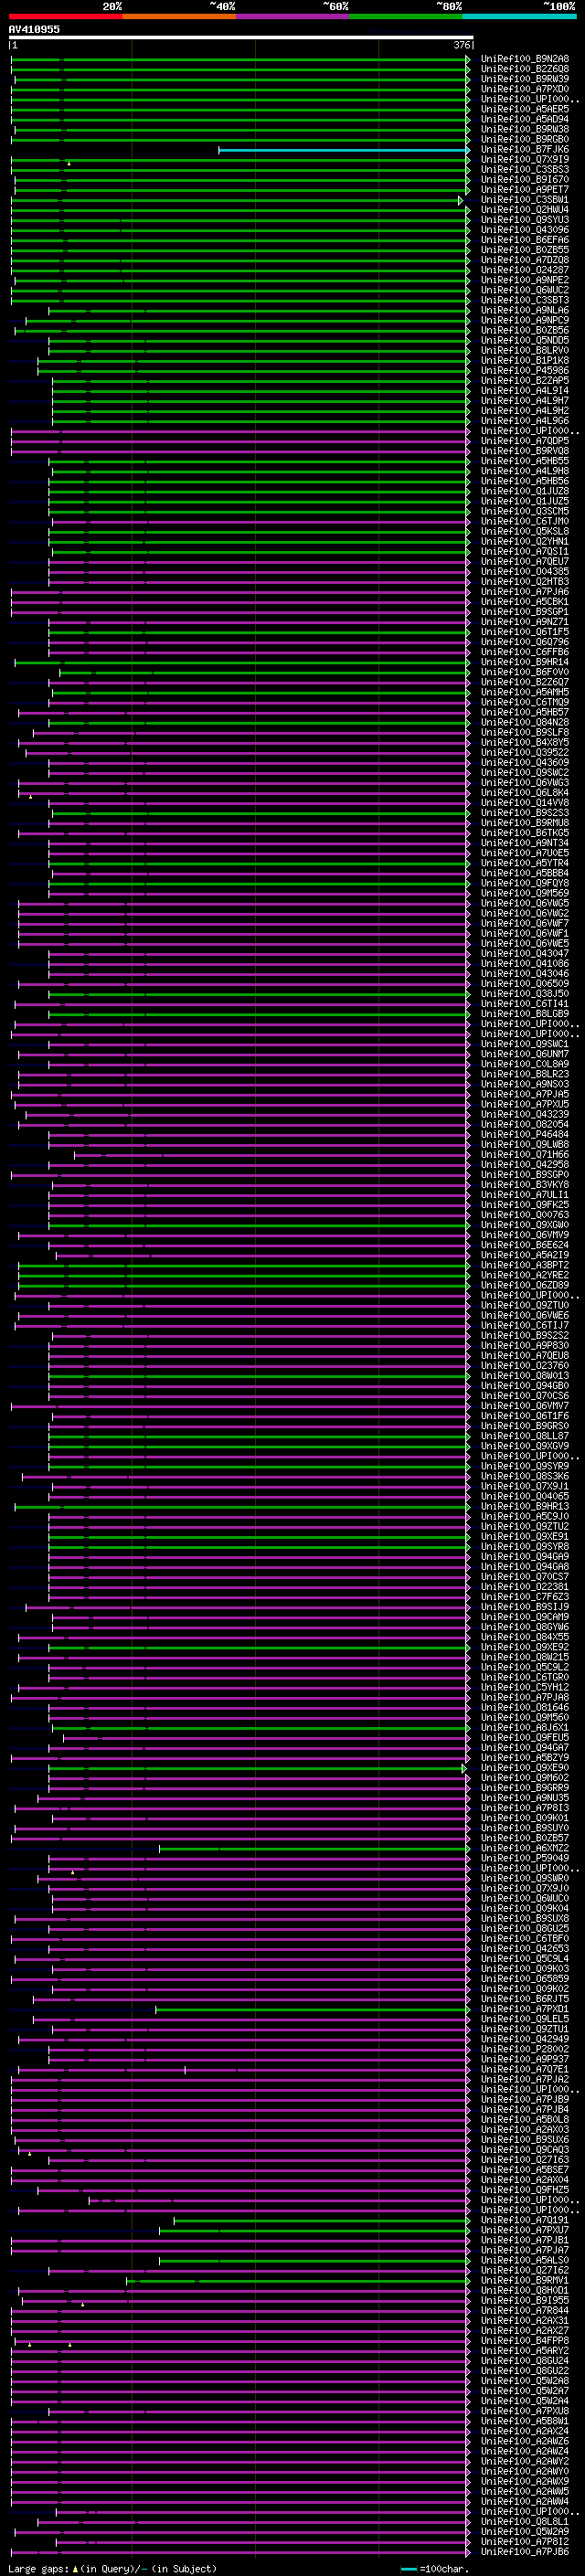Click the hit label UniRef100_B7FJK6

pos(525,149)
